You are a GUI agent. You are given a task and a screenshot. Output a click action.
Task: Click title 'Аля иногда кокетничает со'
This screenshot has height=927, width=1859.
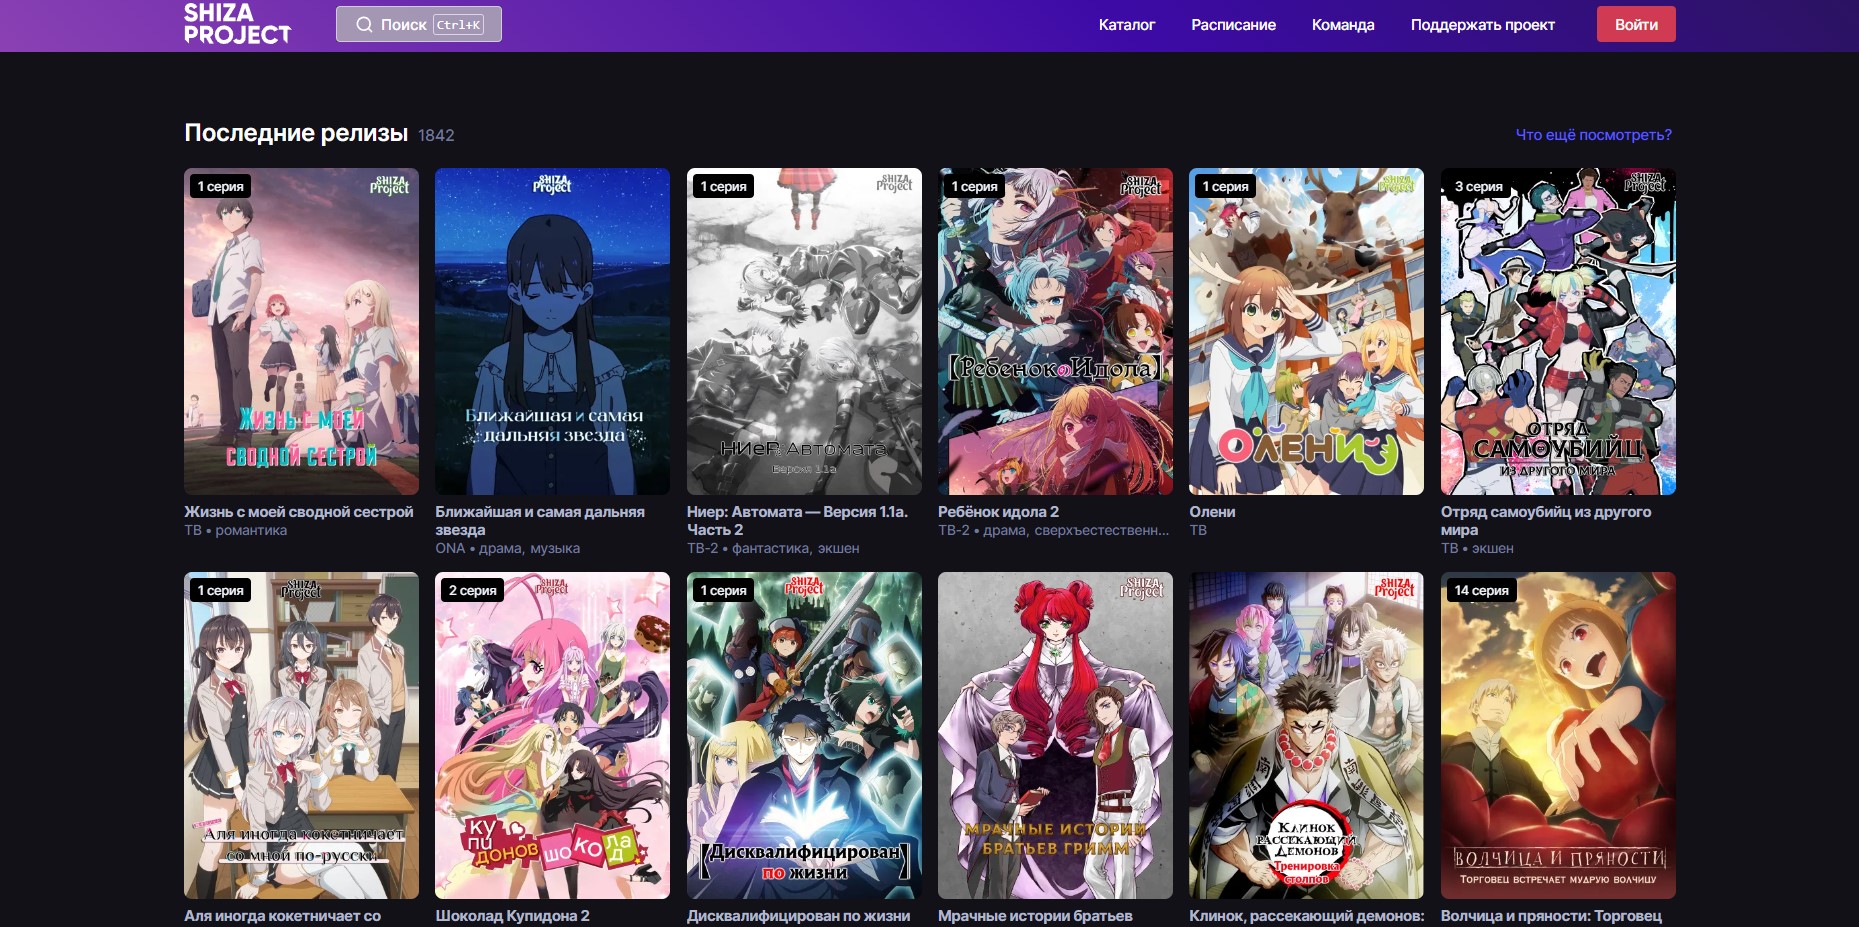click(x=282, y=916)
